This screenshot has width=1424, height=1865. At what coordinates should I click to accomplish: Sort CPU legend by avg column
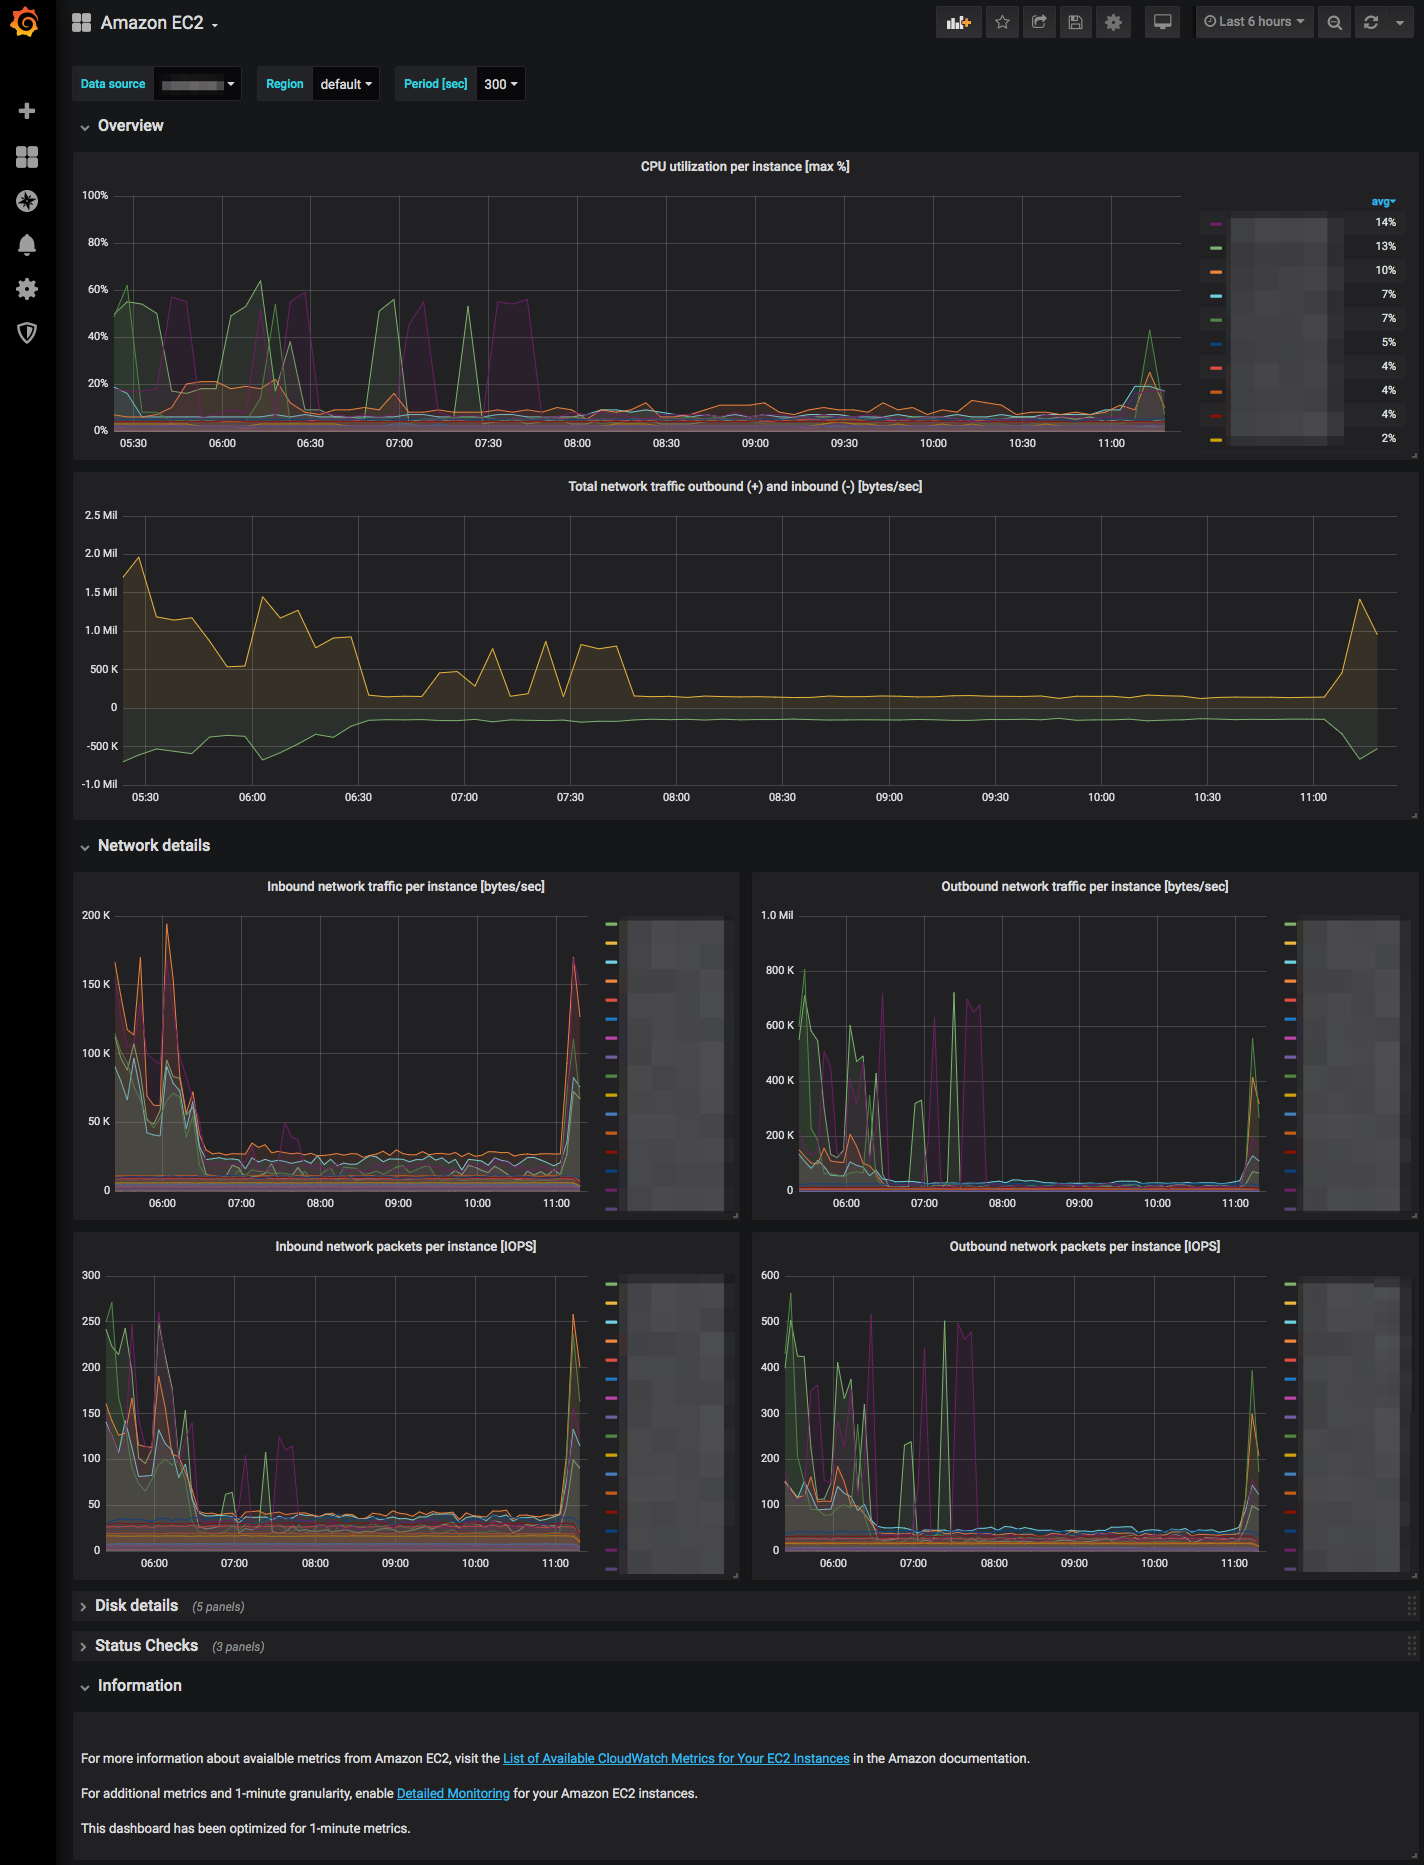click(x=1382, y=202)
